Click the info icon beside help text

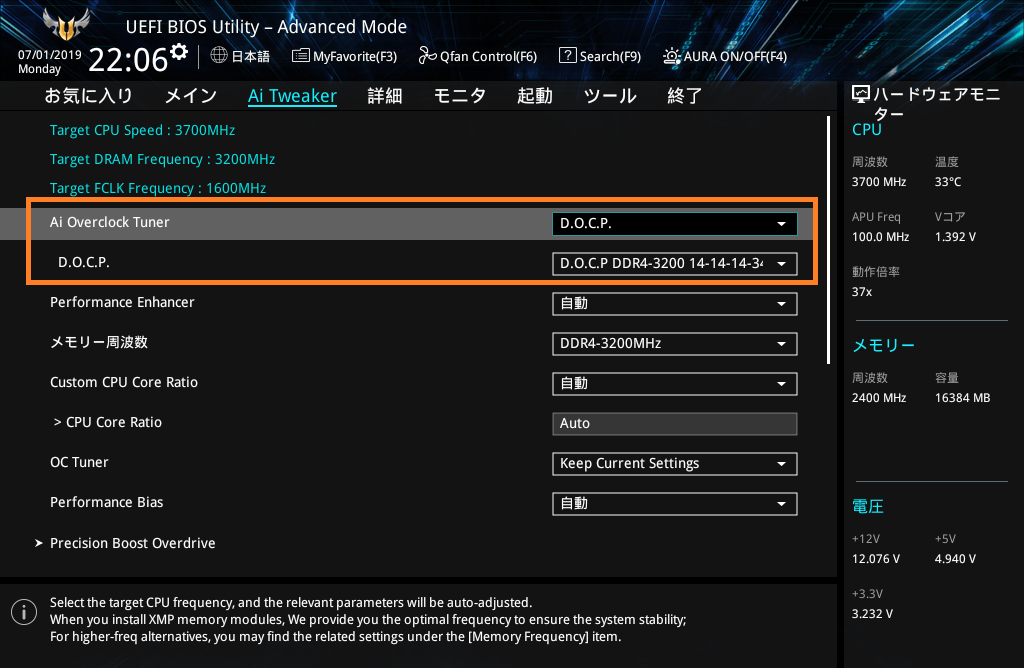[x=24, y=612]
